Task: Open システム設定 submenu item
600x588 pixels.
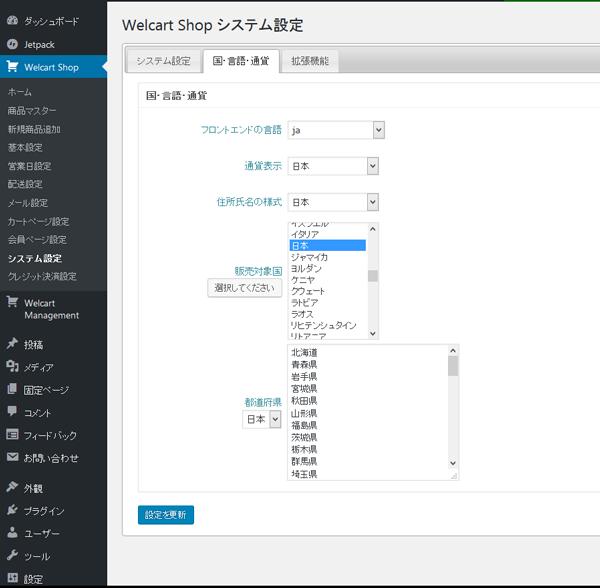Action: coord(35,259)
